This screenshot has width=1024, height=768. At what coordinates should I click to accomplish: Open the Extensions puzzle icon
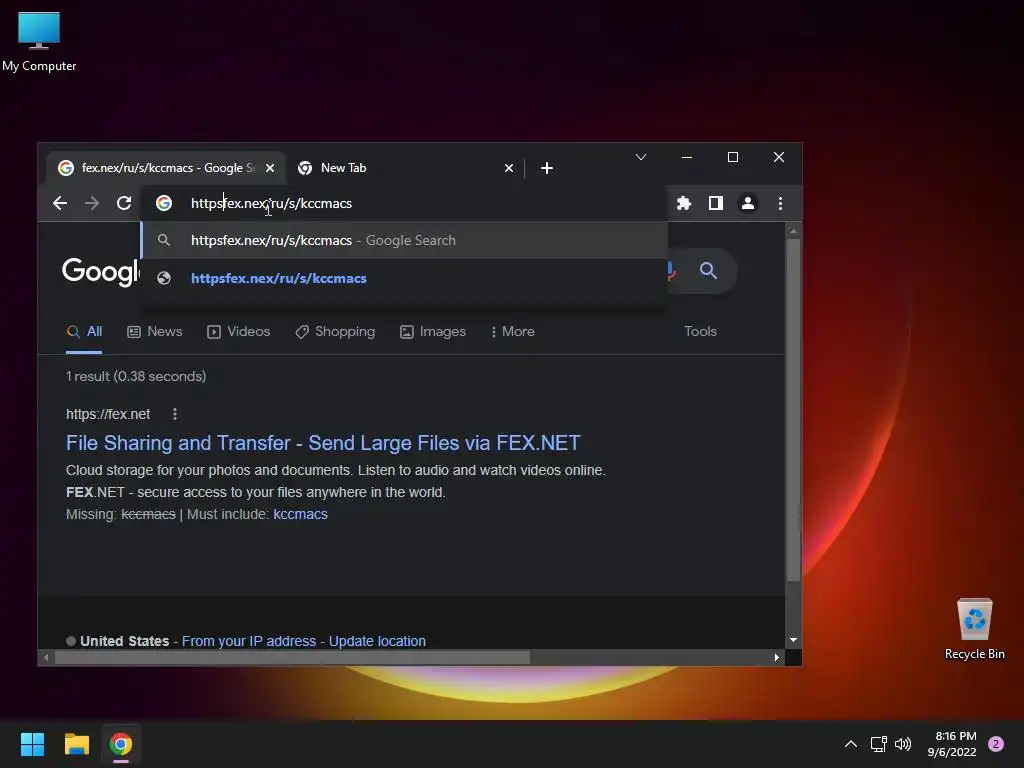(684, 203)
